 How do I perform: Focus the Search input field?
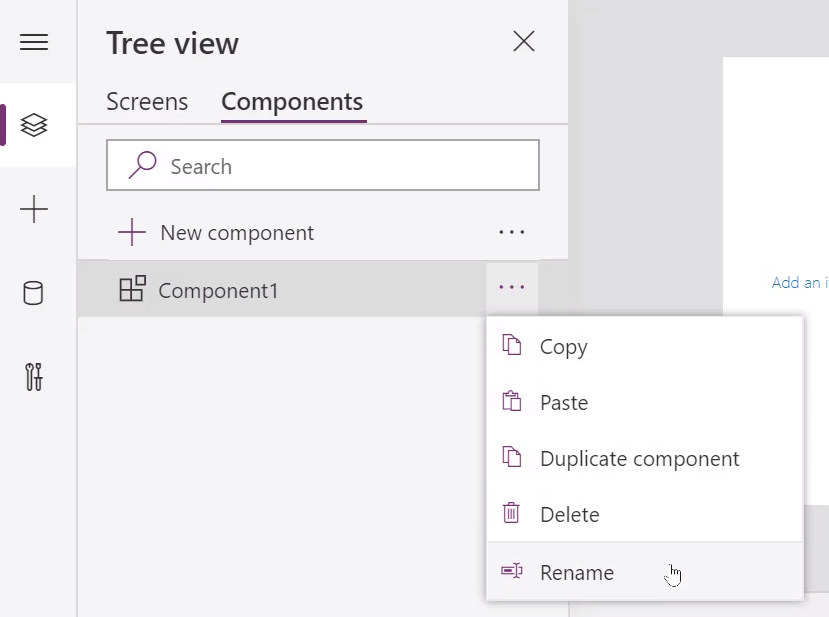[323, 165]
